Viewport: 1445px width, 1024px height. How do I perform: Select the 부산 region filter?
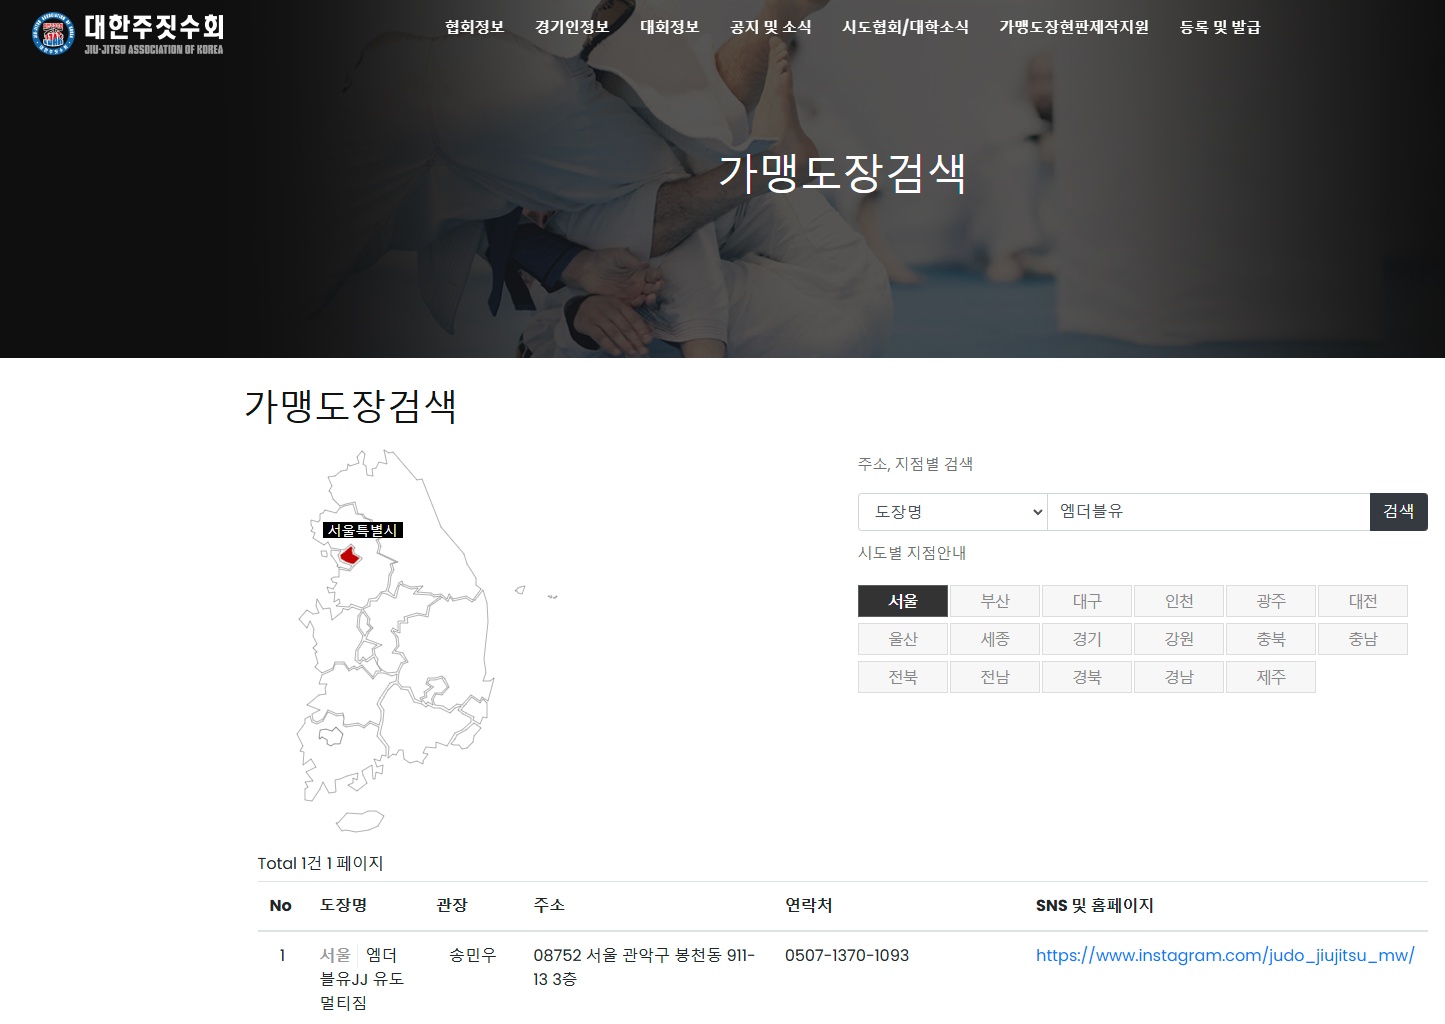(x=995, y=601)
